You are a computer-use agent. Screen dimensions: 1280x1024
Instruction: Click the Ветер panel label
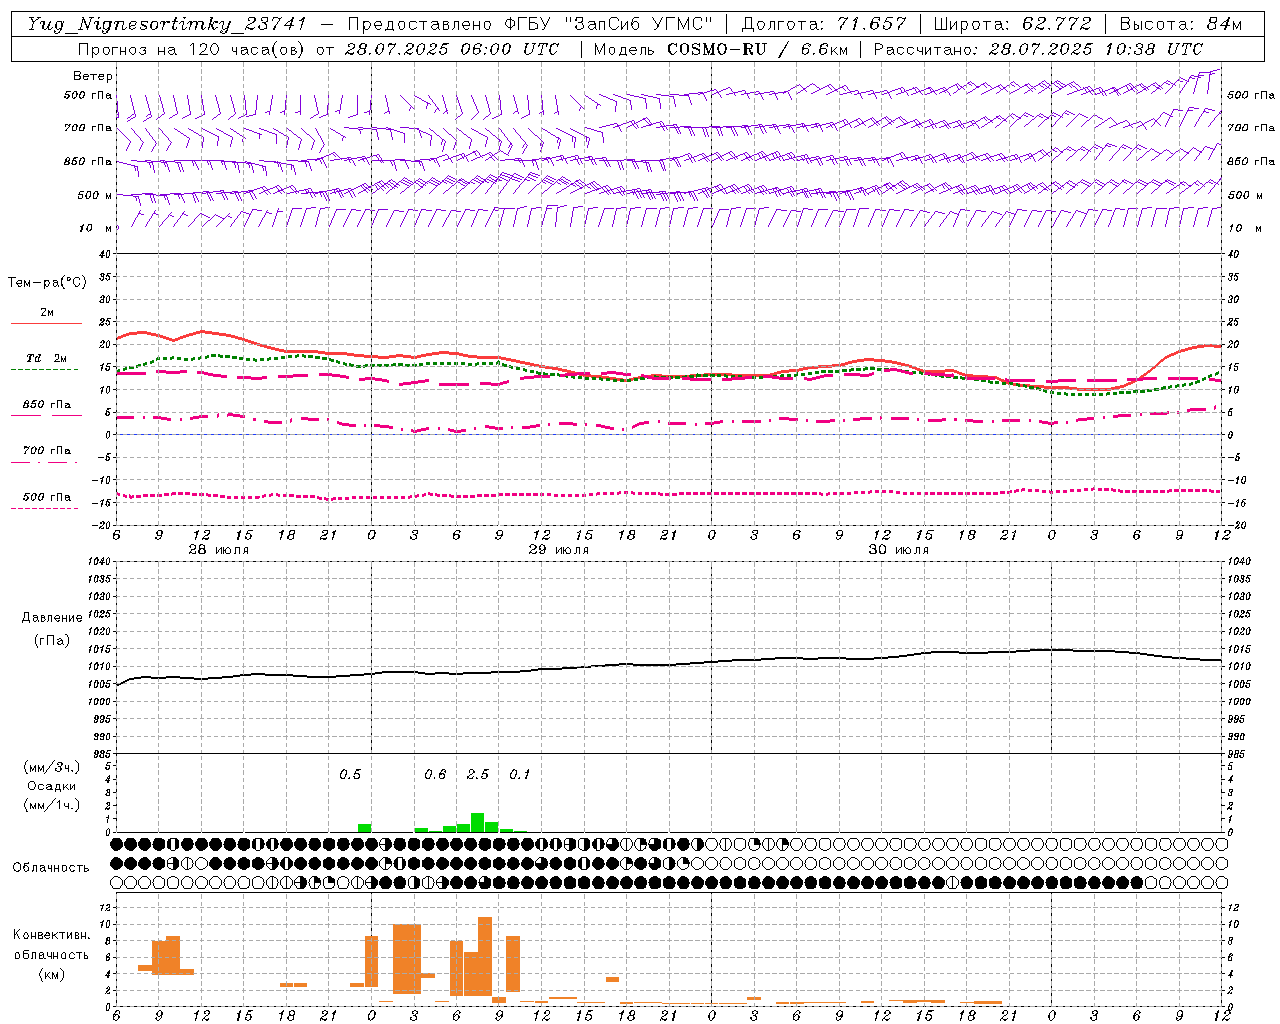[x=92, y=76]
